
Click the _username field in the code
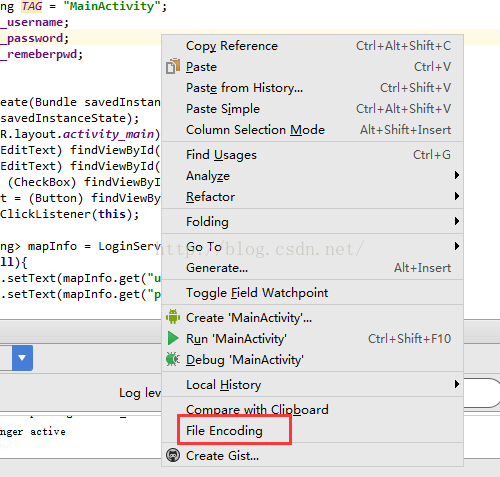31,22
